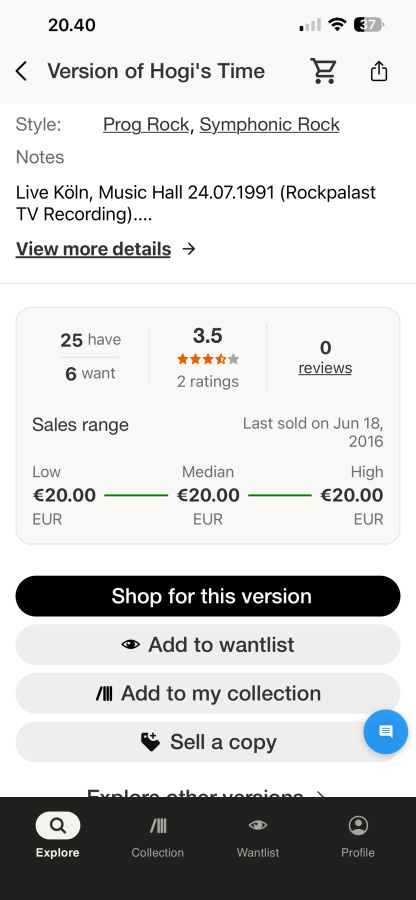Tap the Sell a copy button
This screenshot has width=416, height=900.
pos(208,742)
